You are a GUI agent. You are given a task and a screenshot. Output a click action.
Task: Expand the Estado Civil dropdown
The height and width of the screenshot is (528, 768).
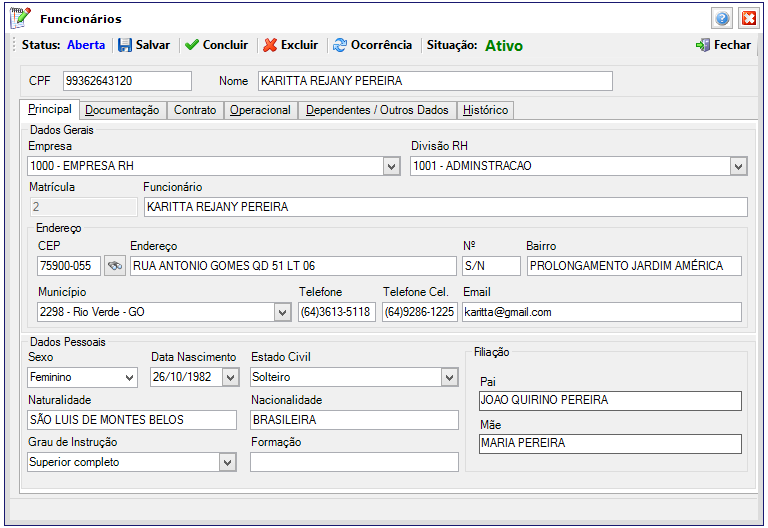(x=449, y=378)
